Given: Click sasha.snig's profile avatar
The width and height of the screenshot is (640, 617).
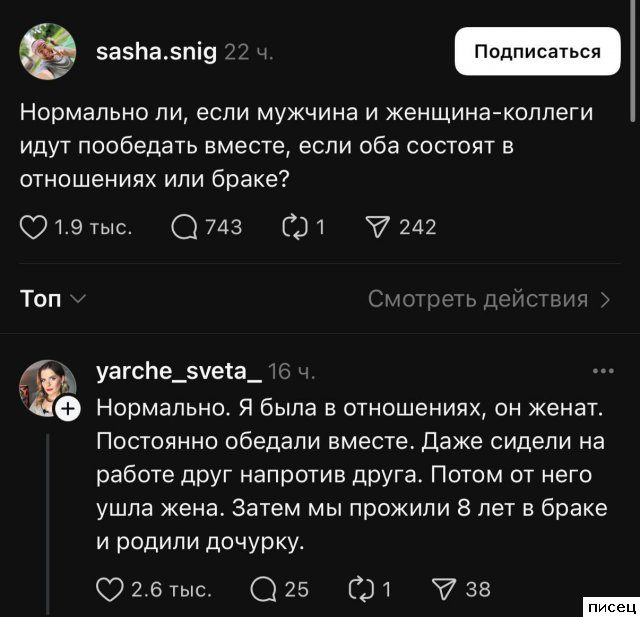Looking at the screenshot, I should [x=47, y=50].
